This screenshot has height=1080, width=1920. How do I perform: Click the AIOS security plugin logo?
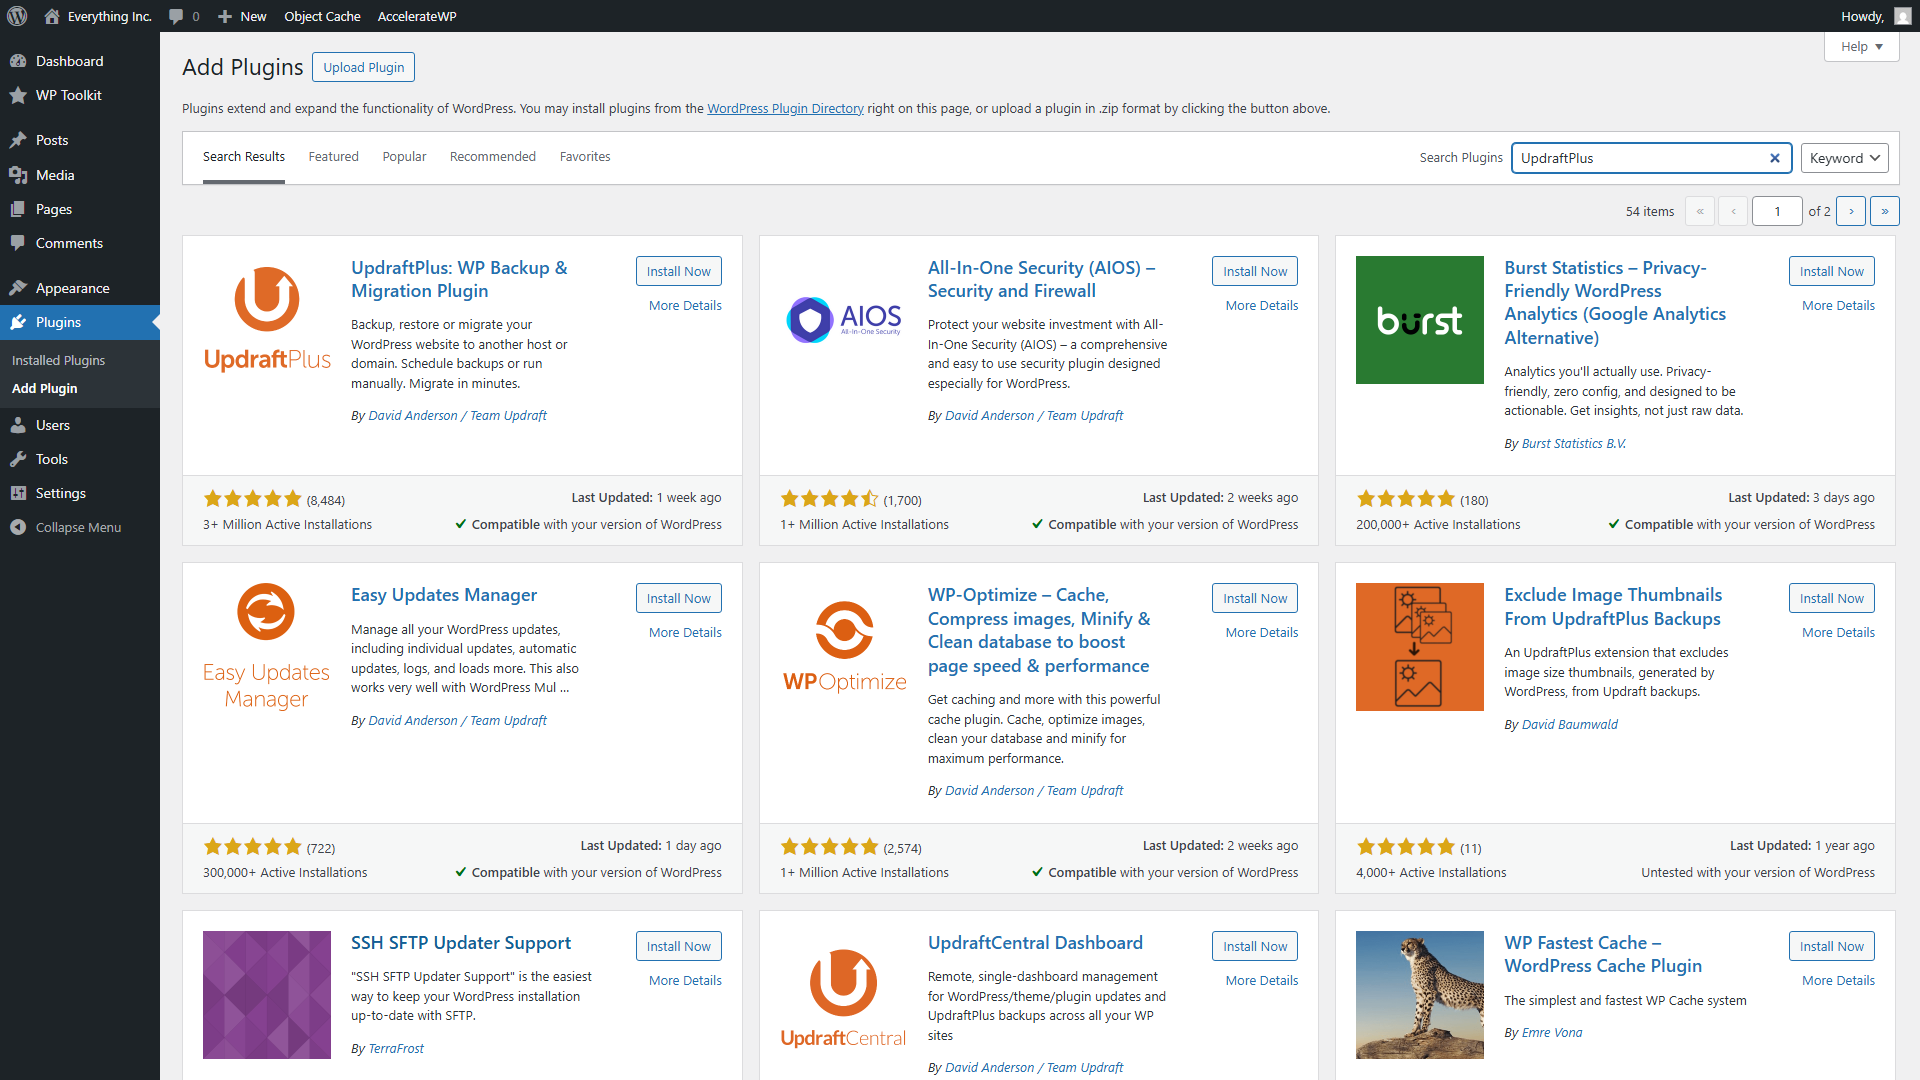pyautogui.click(x=843, y=320)
